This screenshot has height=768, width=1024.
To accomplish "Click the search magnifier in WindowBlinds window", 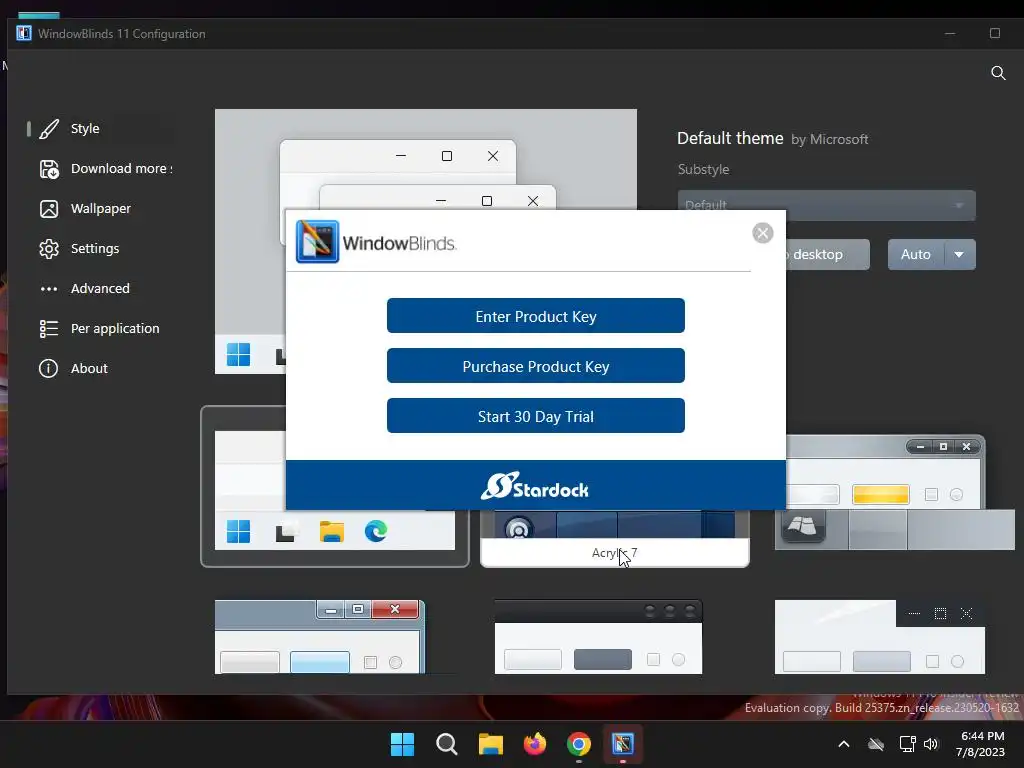I will point(998,72).
